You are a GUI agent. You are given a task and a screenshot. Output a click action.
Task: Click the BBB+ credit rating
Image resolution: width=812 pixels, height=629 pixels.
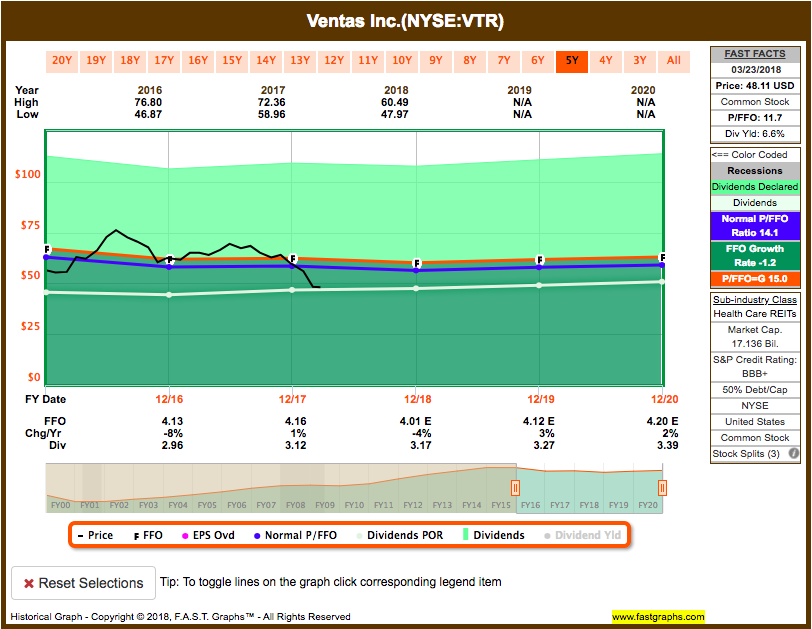coord(755,373)
